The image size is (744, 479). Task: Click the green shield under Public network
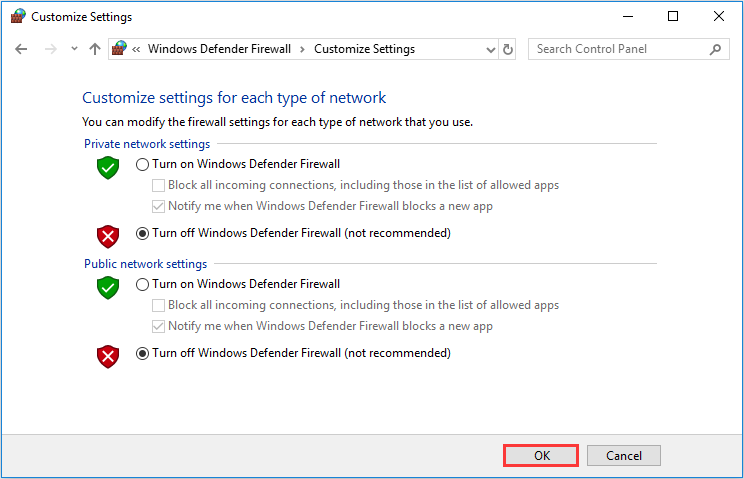[108, 287]
